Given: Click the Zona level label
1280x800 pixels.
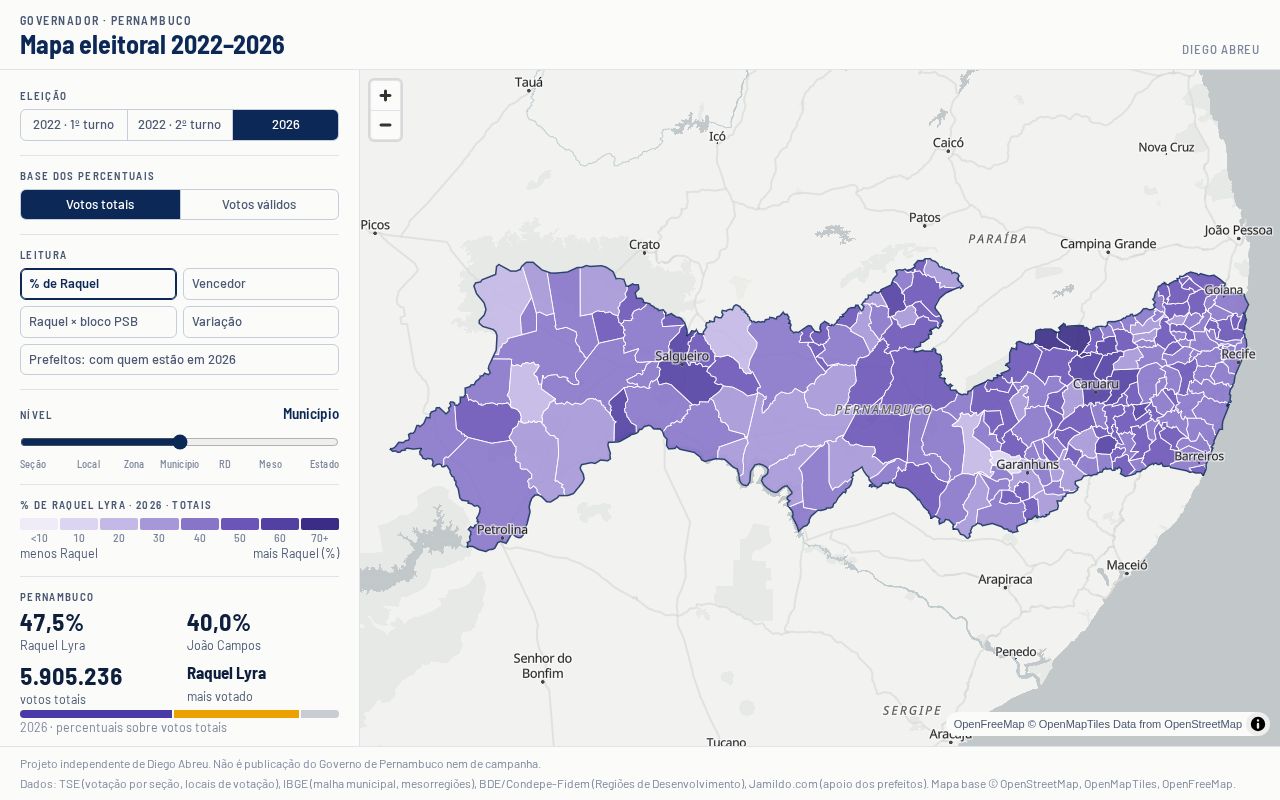Looking at the screenshot, I should click(x=134, y=465).
